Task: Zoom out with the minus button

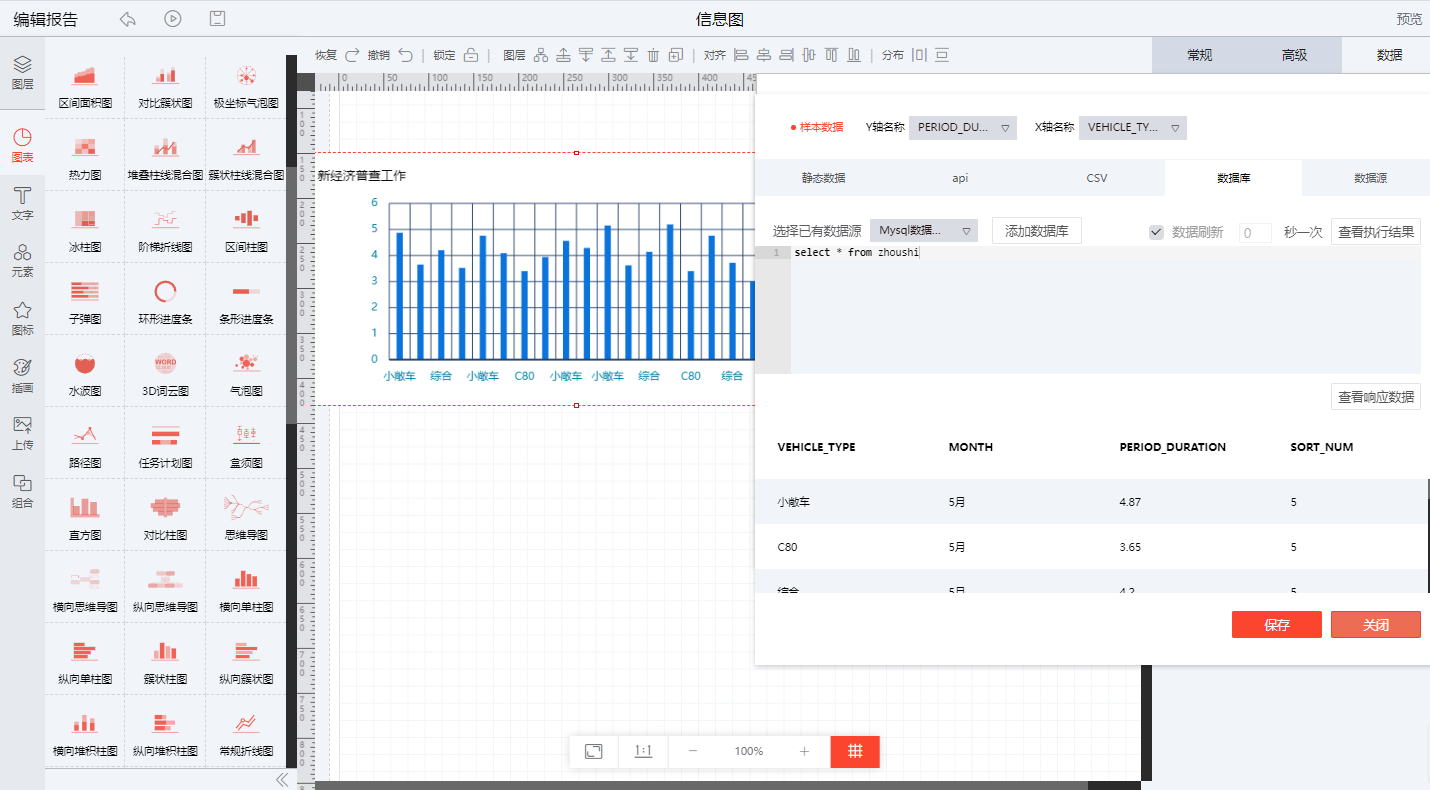Action: [693, 751]
